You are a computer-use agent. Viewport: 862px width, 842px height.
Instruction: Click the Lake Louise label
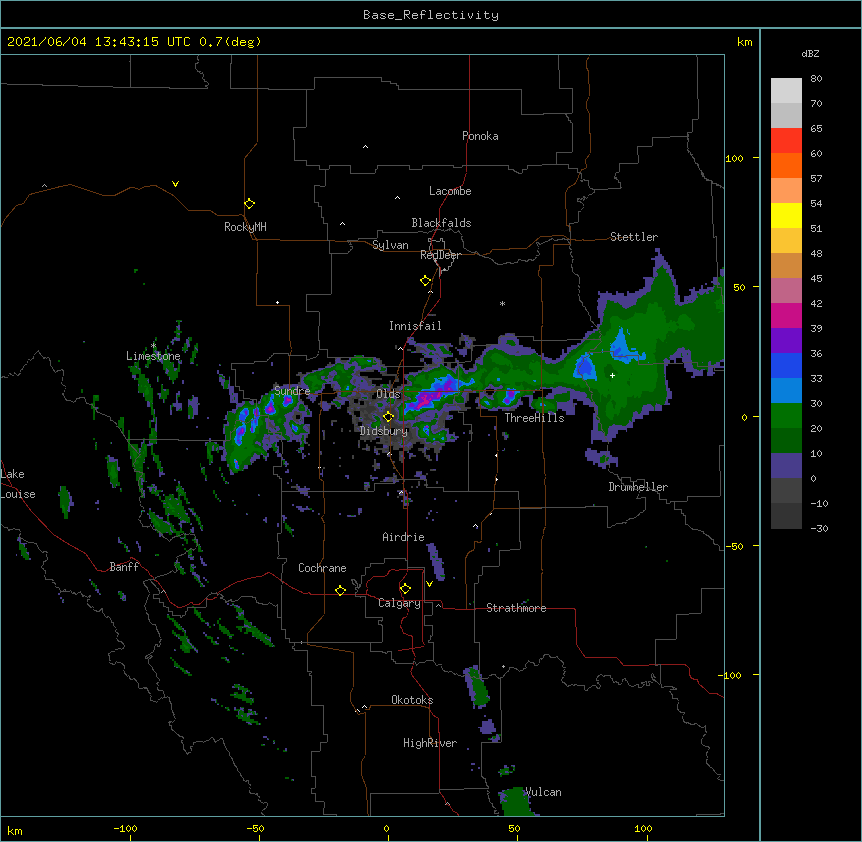(x=18, y=484)
